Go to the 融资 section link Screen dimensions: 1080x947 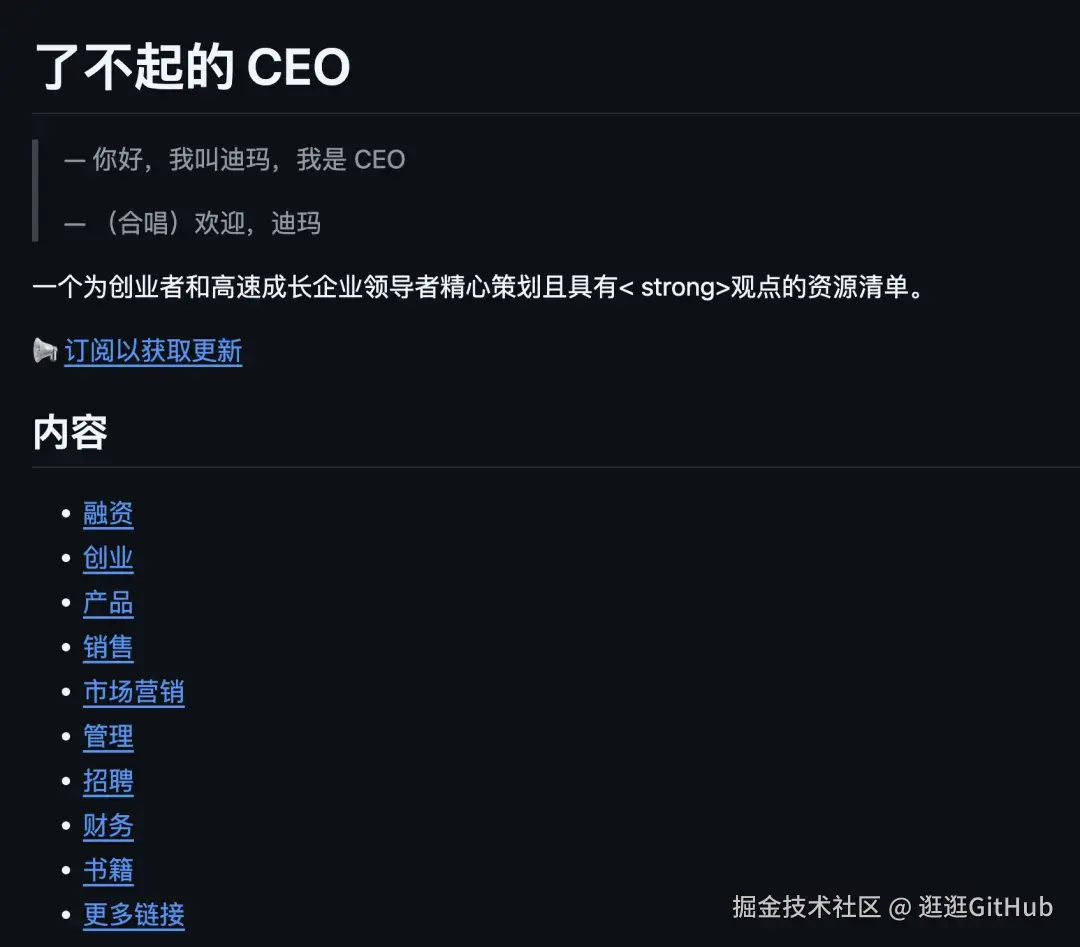(x=108, y=514)
